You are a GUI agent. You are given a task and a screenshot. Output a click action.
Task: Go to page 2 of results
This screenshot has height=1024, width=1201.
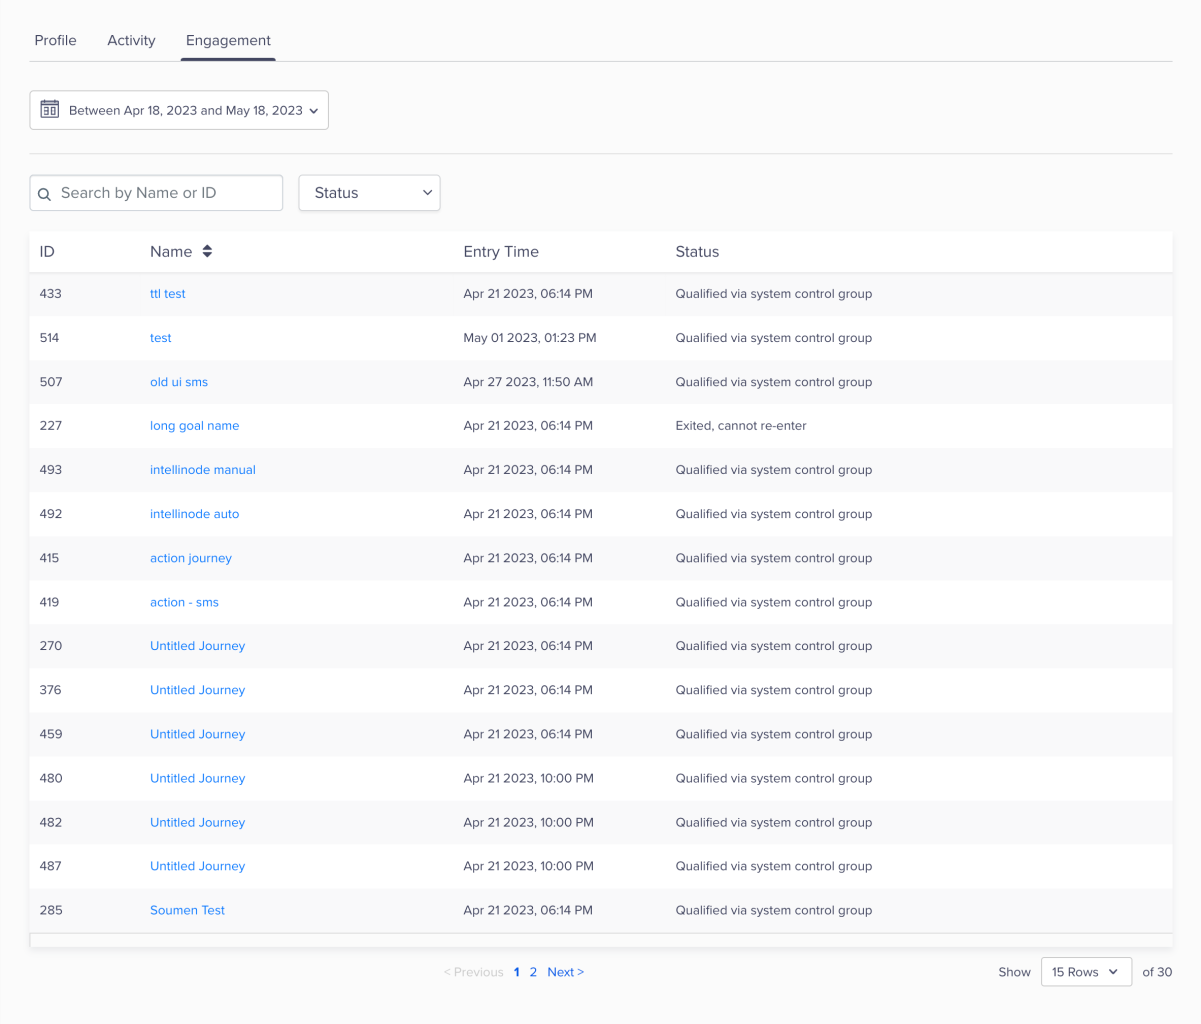click(x=533, y=972)
